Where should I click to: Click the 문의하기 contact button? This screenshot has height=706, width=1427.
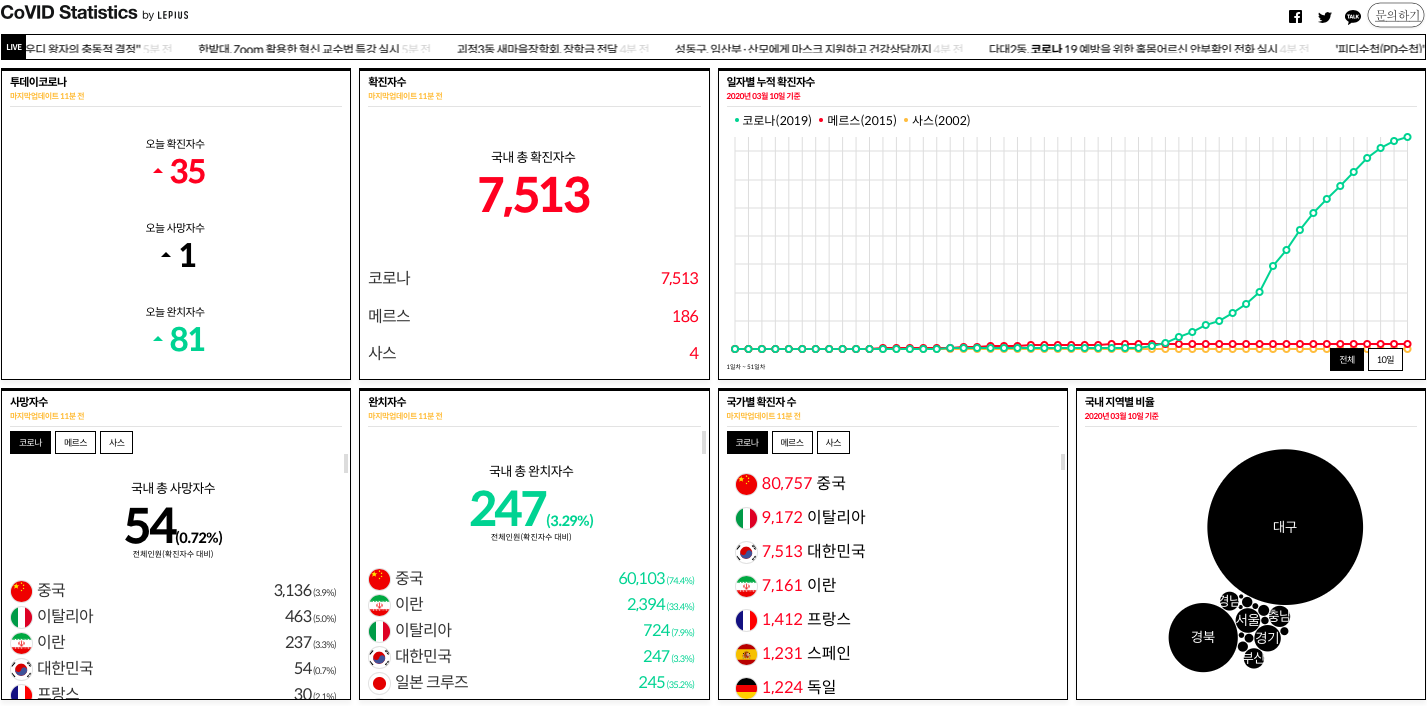click(x=1396, y=15)
